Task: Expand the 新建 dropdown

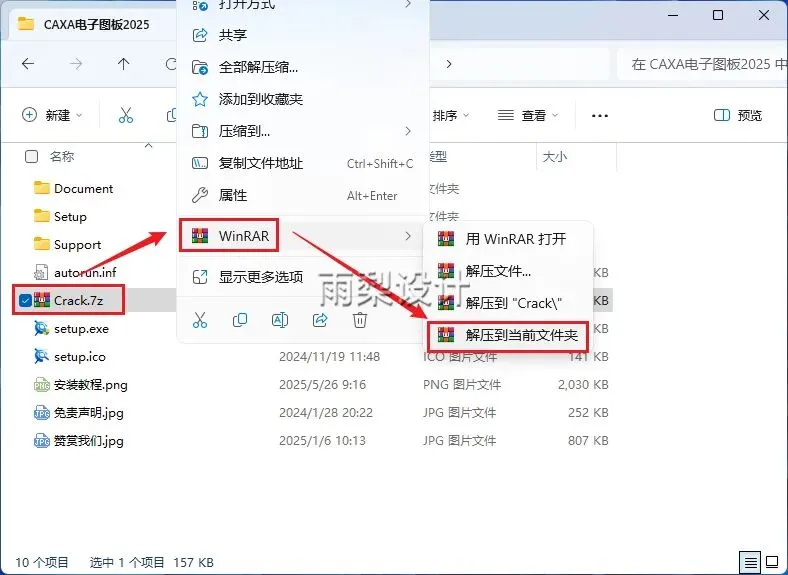Action: coord(52,115)
